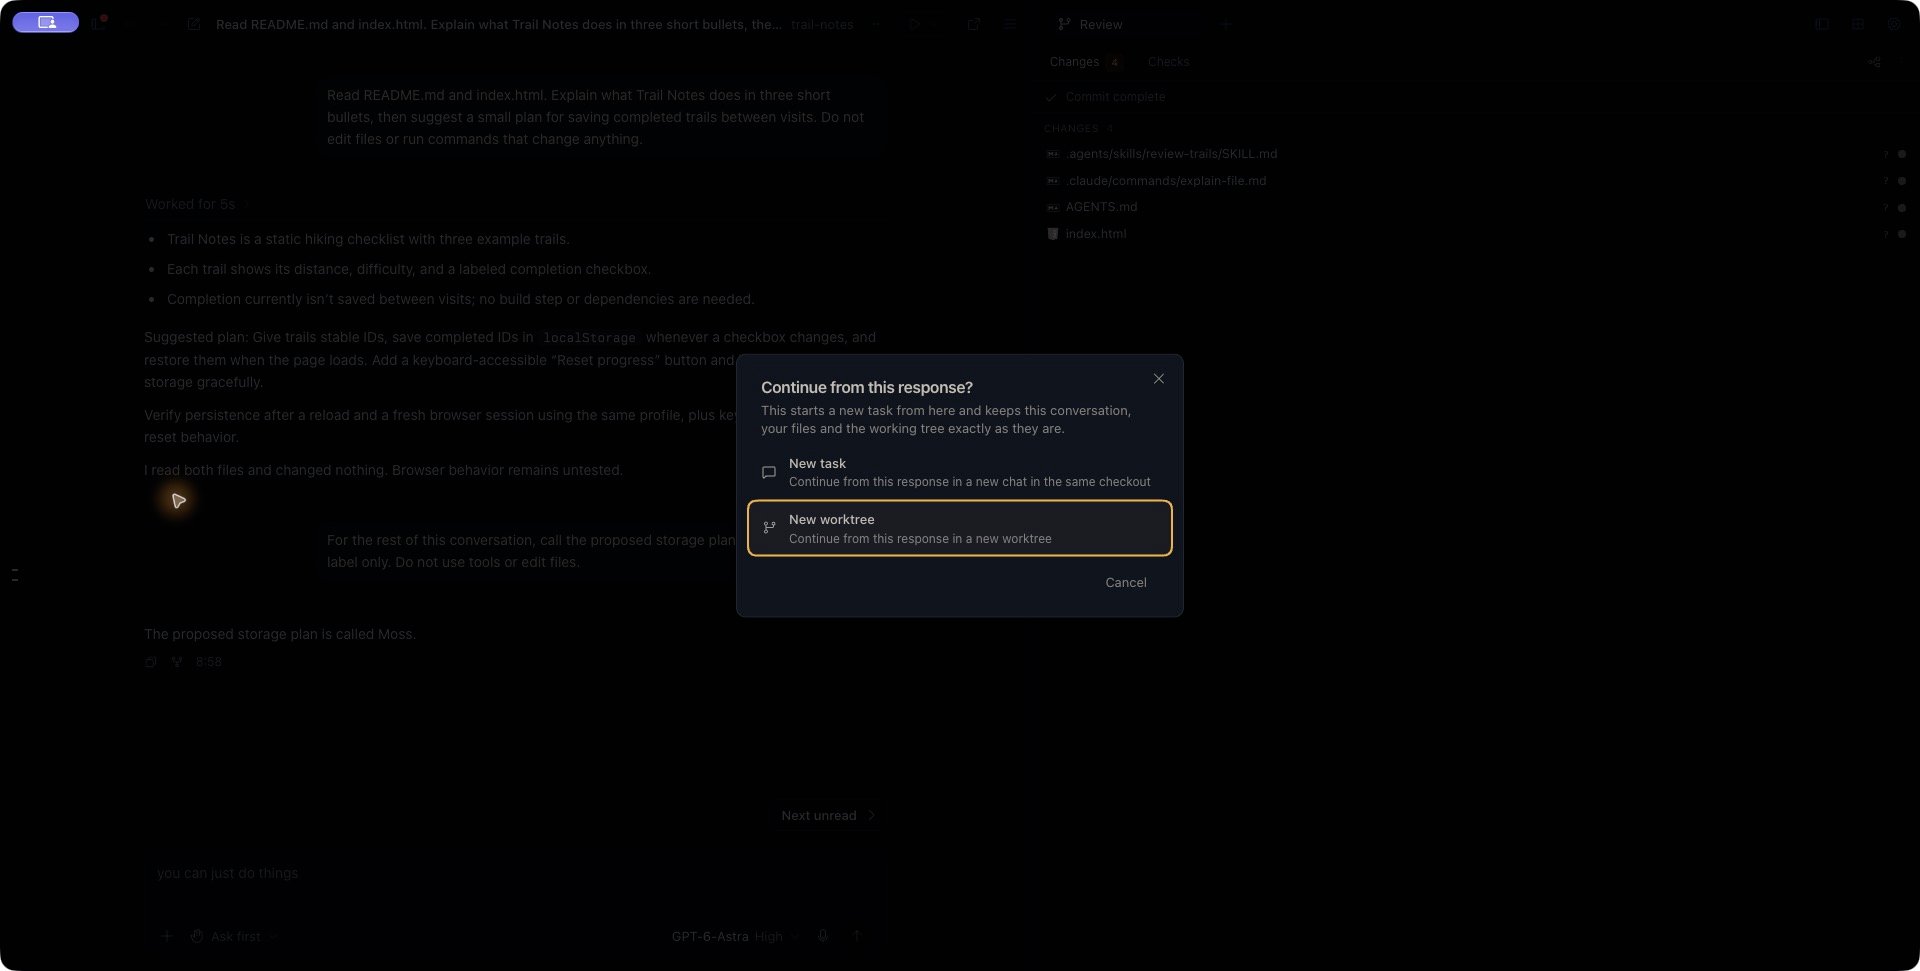Click the open-in-external-window icon
This screenshot has width=1920, height=971.
(x=973, y=24)
